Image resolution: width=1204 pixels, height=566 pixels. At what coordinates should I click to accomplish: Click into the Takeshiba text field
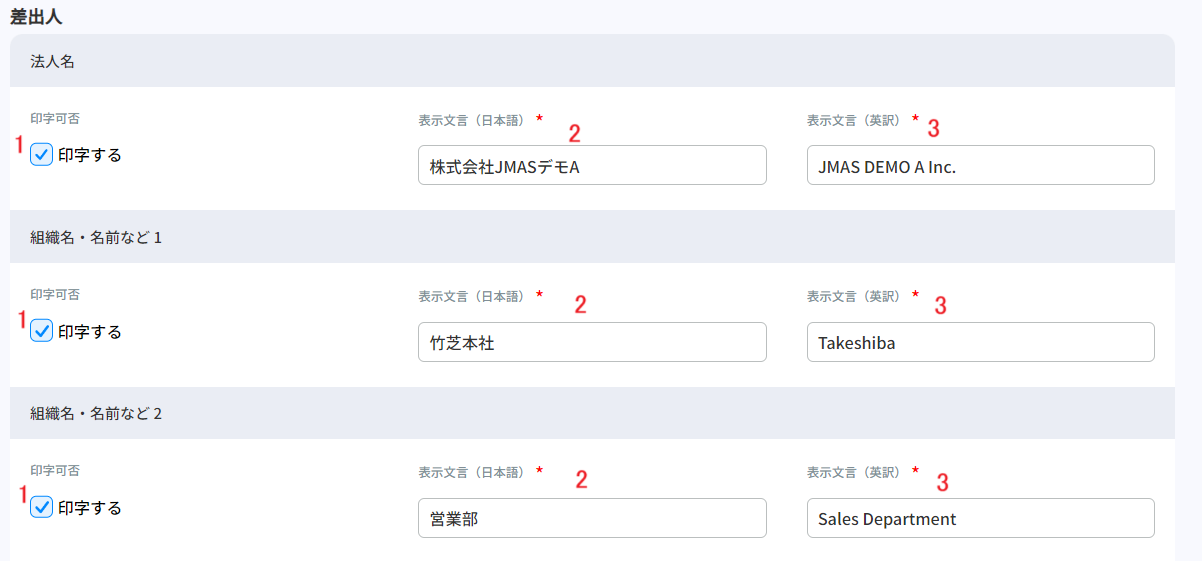point(980,342)
